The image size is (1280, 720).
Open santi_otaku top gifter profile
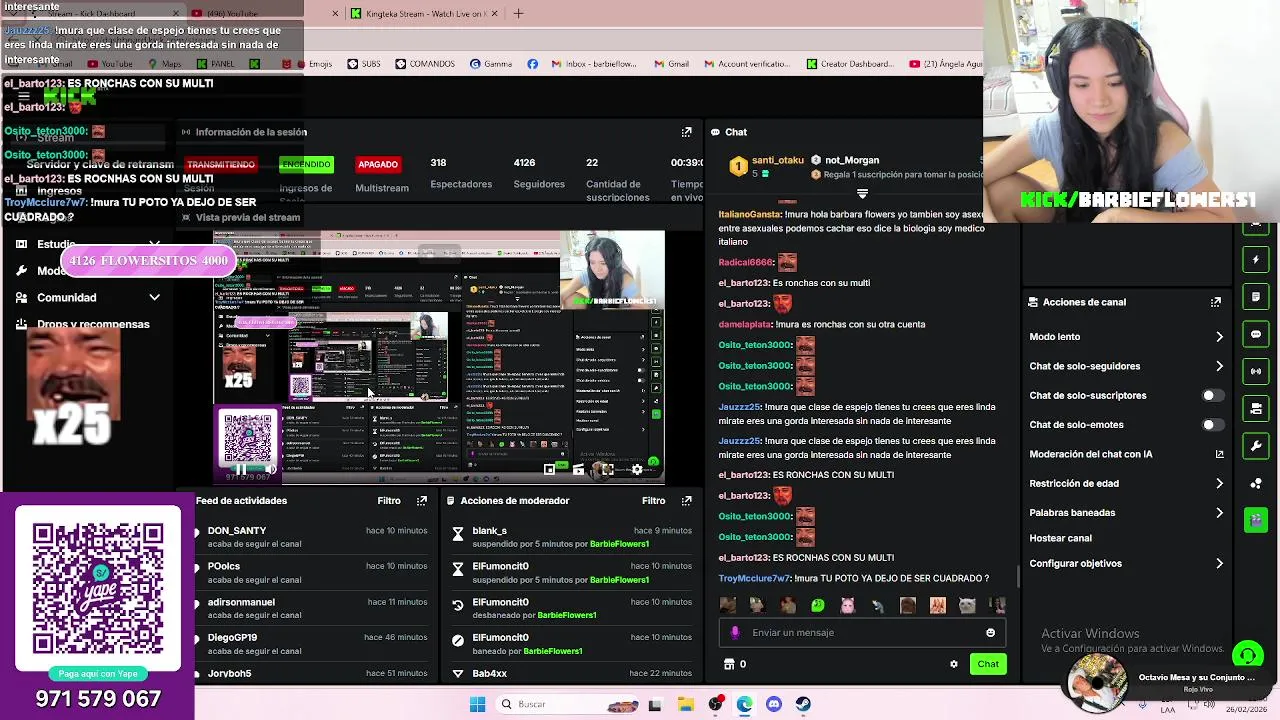click(777, 160)
